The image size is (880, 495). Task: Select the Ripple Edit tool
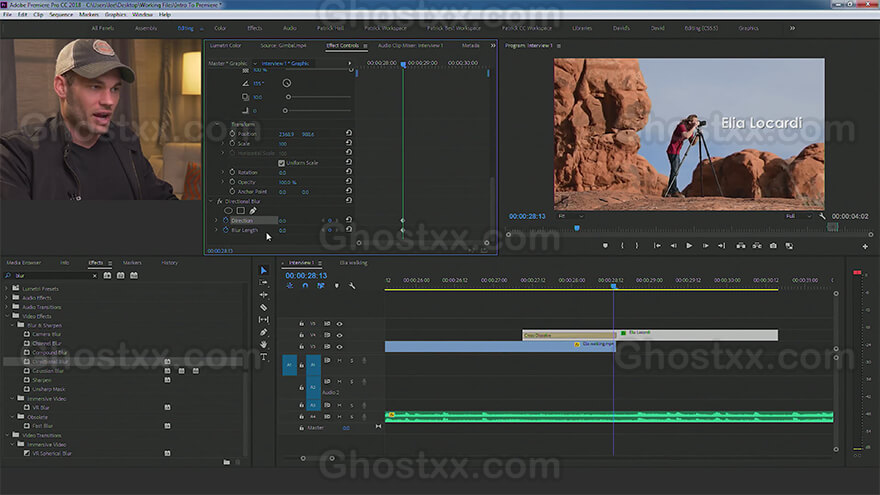pyautogui.click(x=264, y=295)
